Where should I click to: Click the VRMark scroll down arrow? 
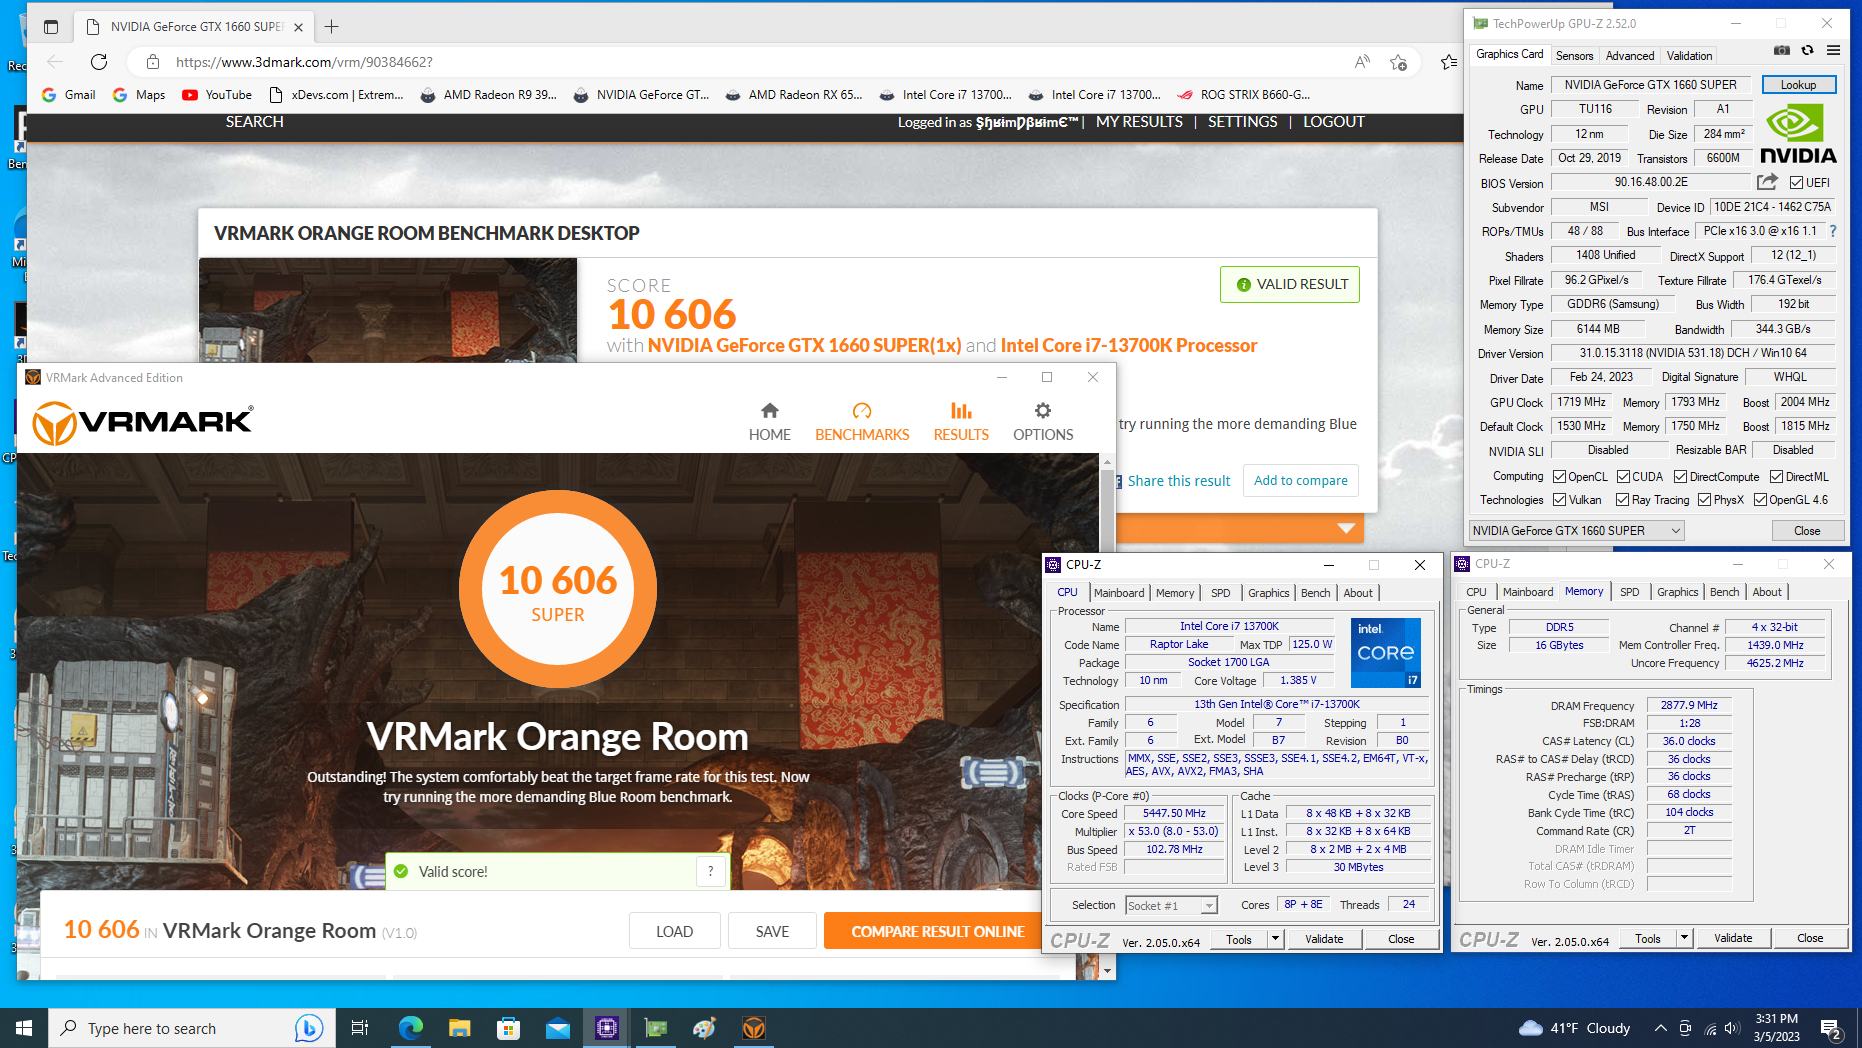1107,970
